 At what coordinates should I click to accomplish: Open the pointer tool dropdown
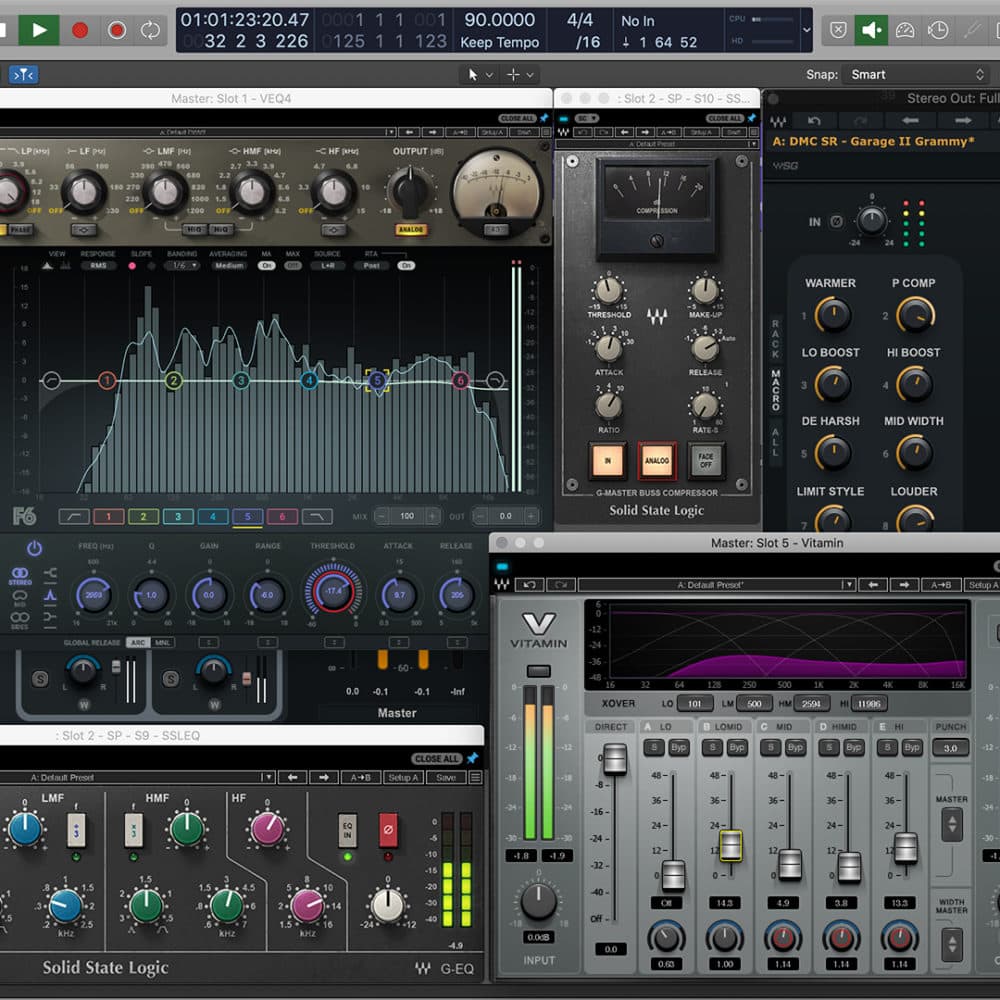[x=480, y=75]
